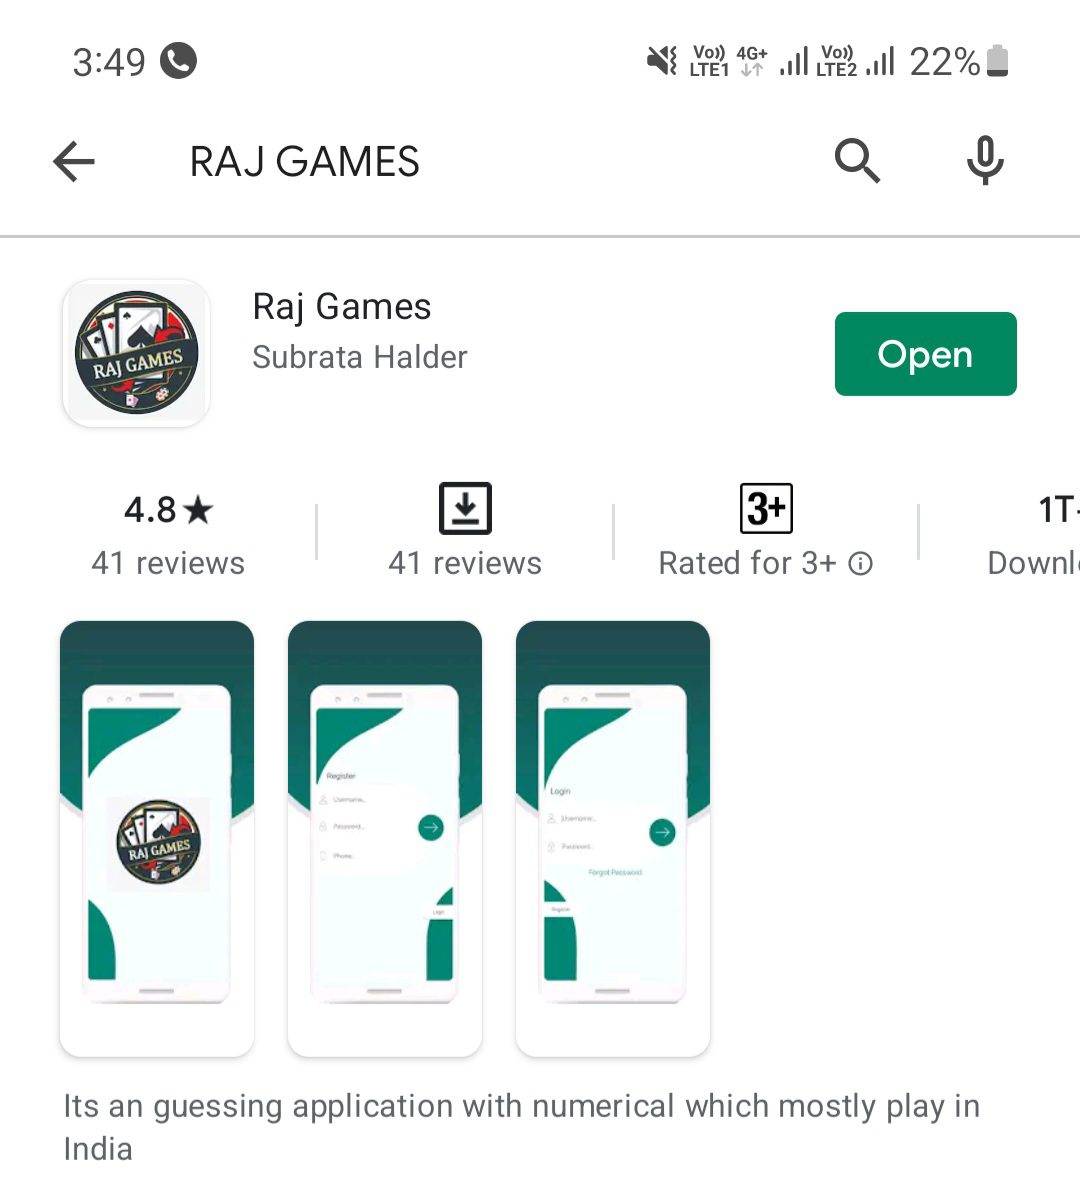Tap the Rated for 3+ label
The height and width of the screenshot is (1178, 1080).
click(x=747, y=563)
